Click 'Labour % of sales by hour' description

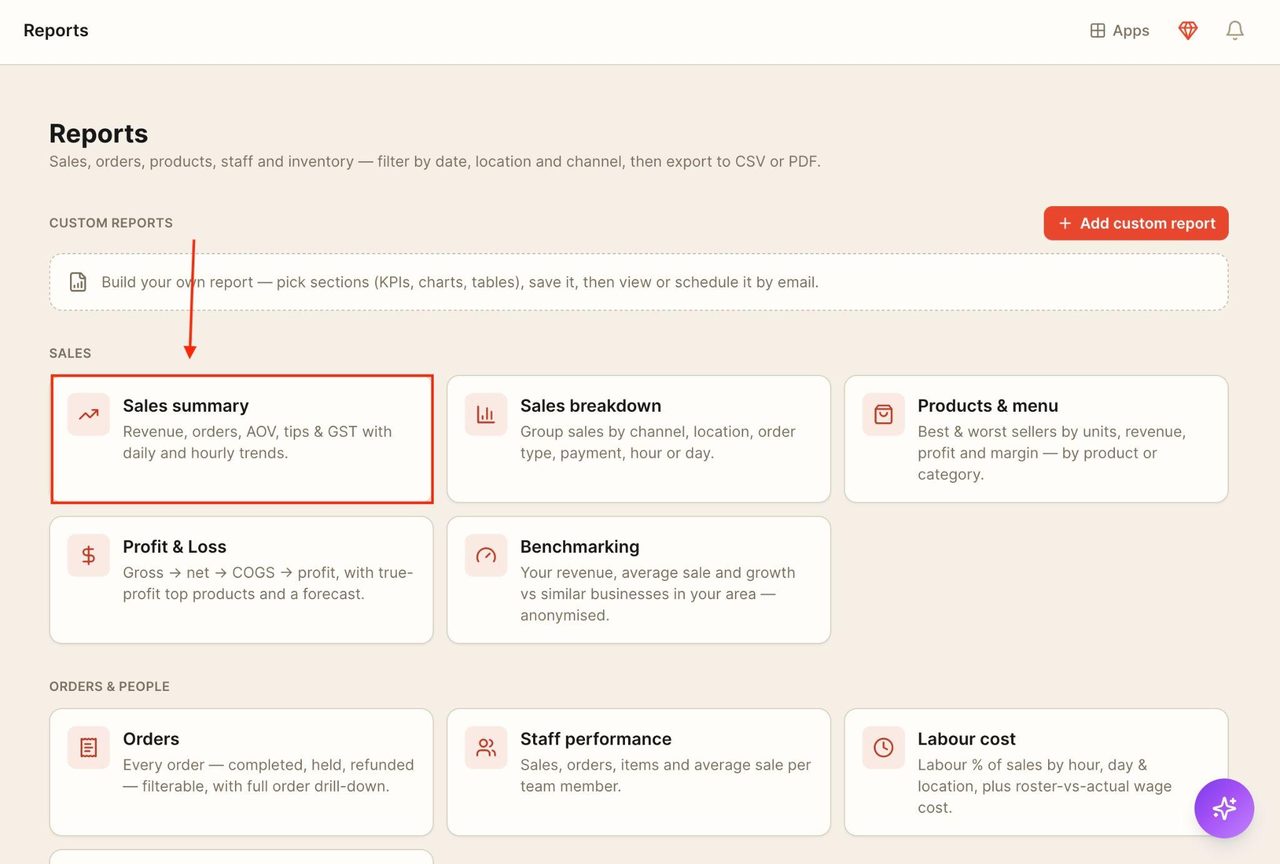(1045, 786)
